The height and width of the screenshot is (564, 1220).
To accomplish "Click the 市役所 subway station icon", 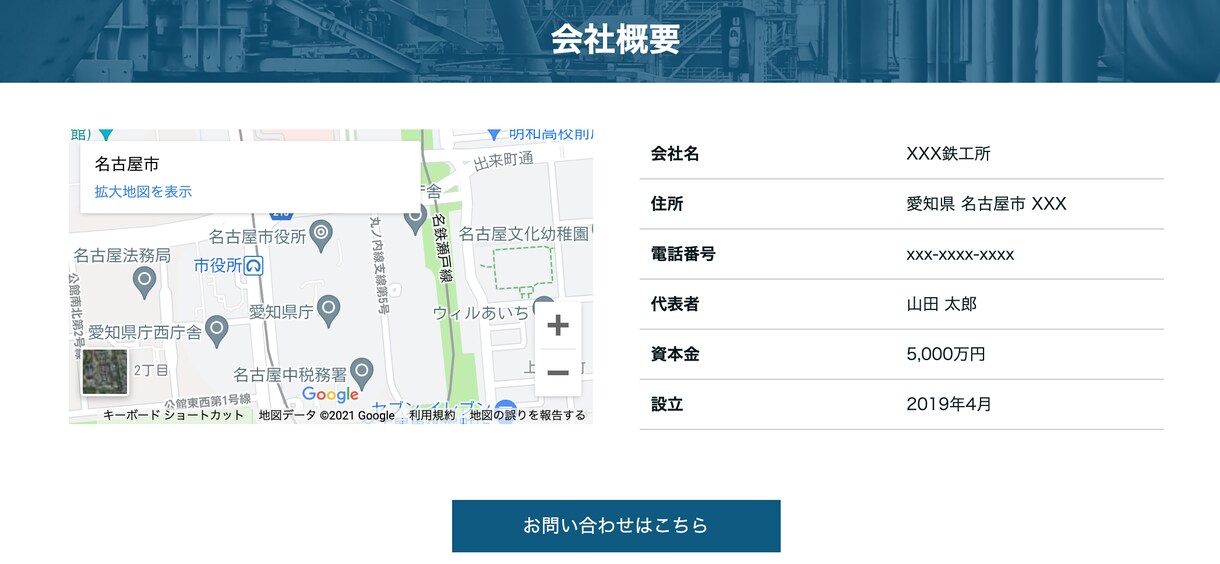I will click(254, 266).
